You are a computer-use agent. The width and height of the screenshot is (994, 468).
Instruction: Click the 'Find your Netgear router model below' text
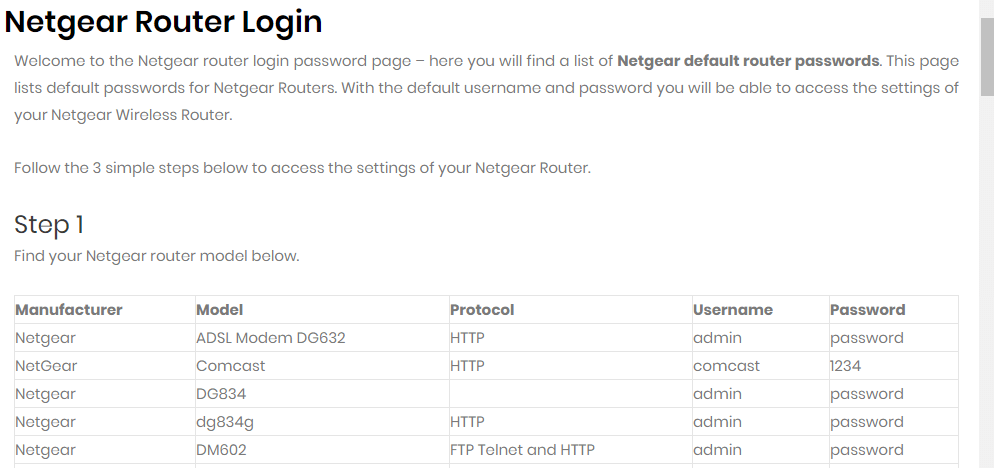tap(157, 256)
